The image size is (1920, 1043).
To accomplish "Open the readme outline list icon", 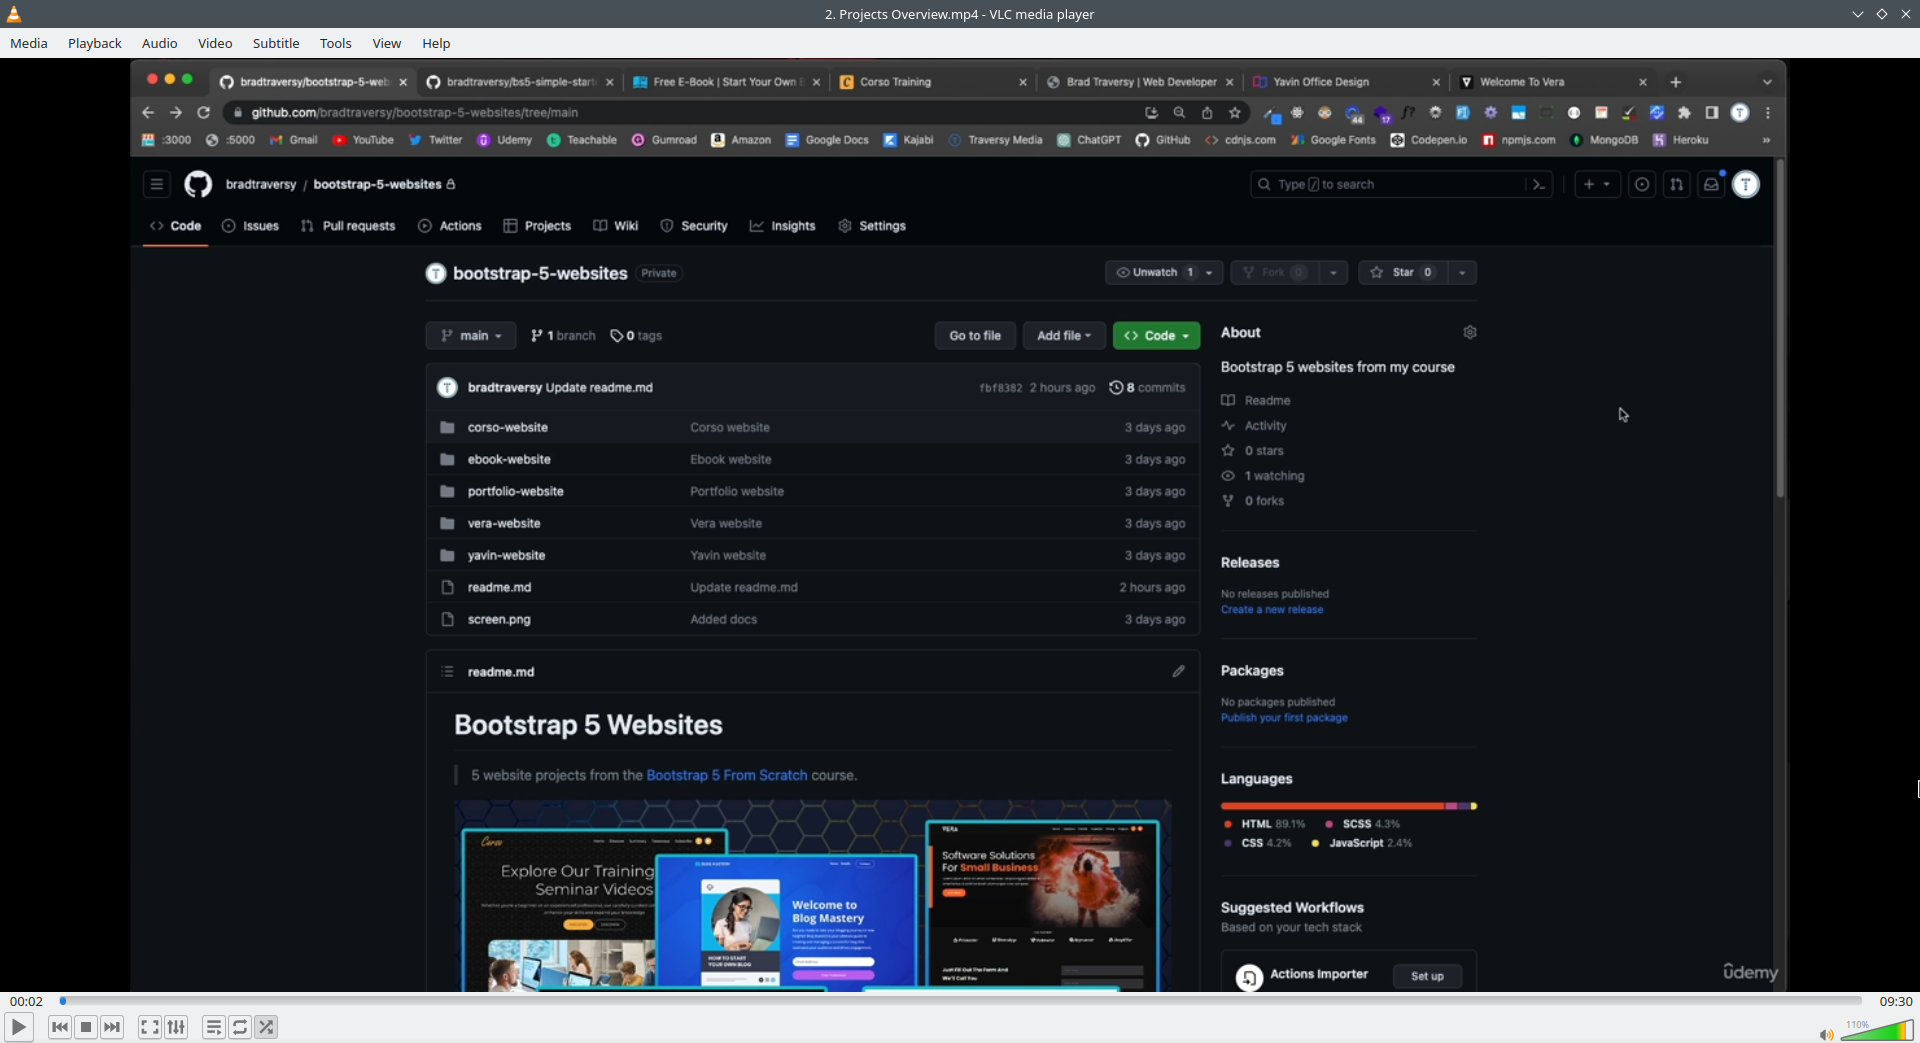I will coord(447,671).
